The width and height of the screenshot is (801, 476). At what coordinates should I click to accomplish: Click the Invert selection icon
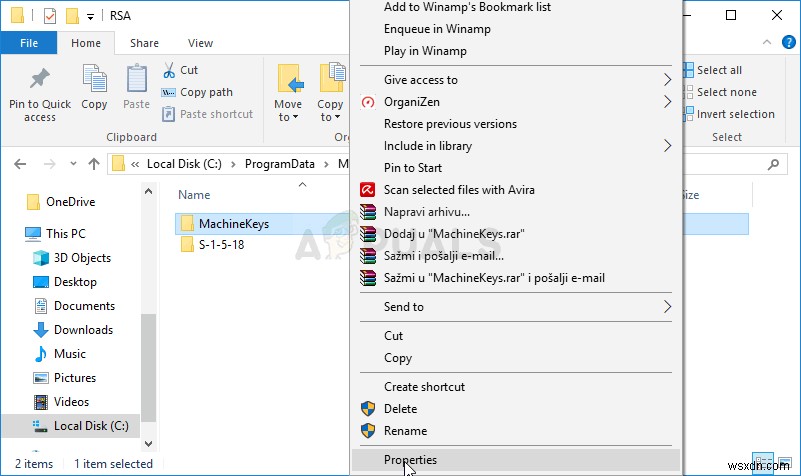[688, 114]
